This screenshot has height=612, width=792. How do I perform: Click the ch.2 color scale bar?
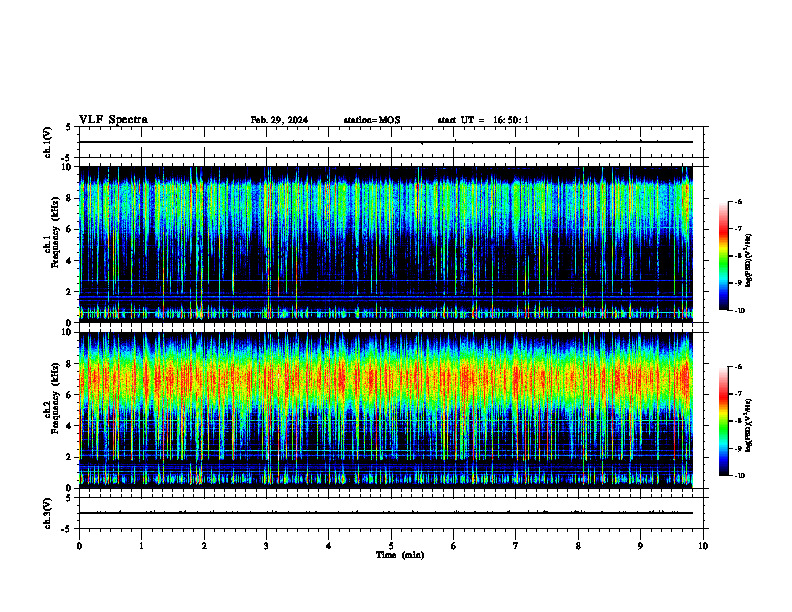click(x=723, y=421)
